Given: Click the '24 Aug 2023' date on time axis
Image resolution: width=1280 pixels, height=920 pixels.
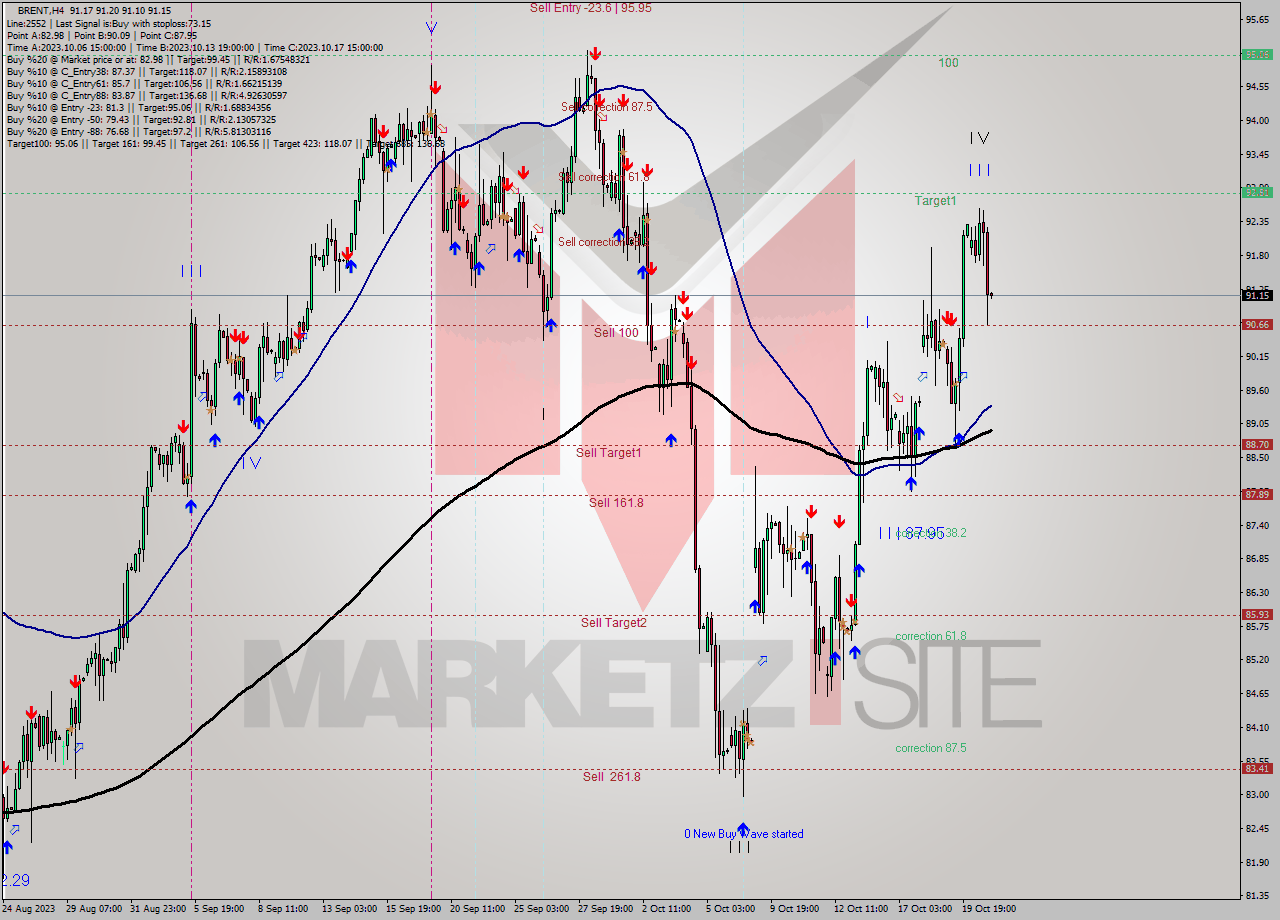Looking at the screenshot, I should point(27,909).
